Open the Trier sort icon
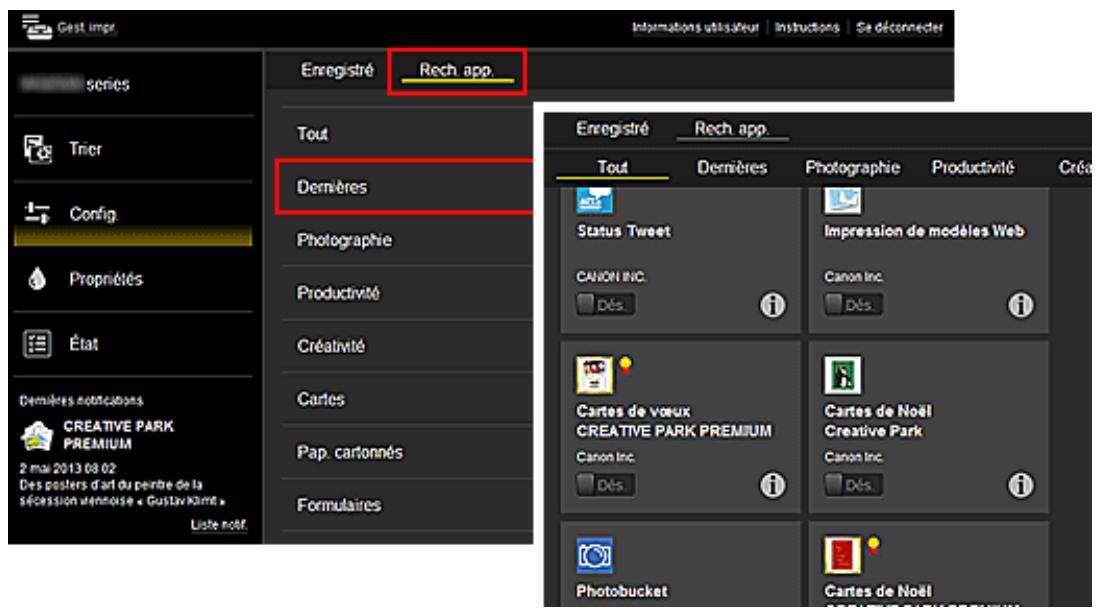This screenshot has width=1098, height=609. click(38, 149)
